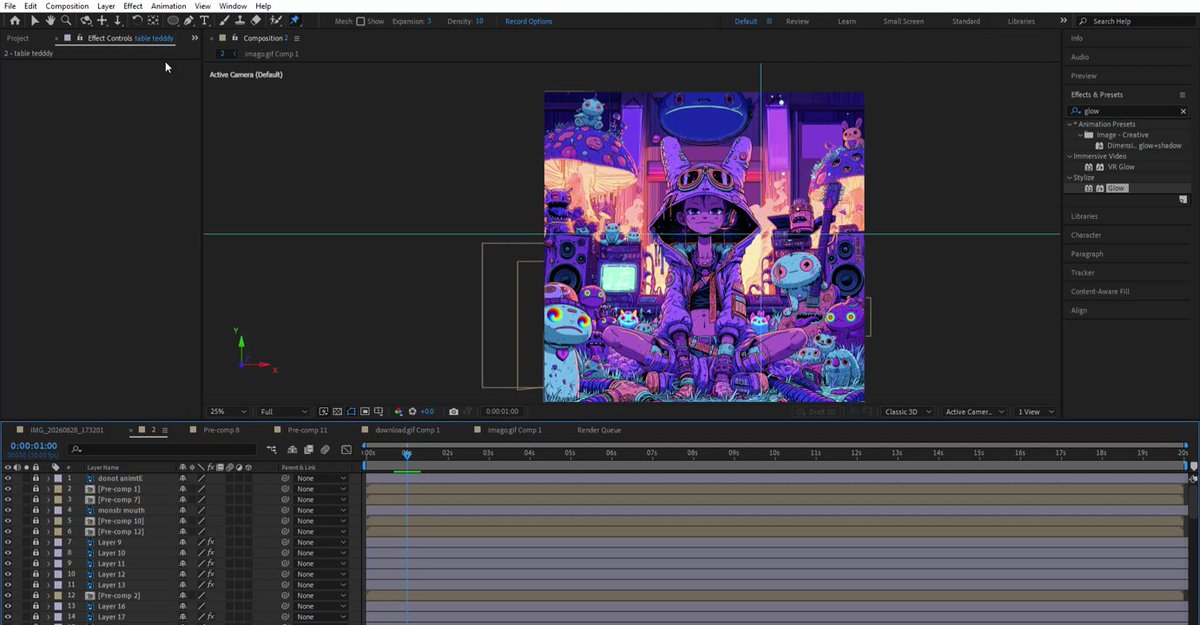Viewport: 1200px width, 625px height.
Task: Enable the Mesh Show checkbox
Action: click(361, 21)
